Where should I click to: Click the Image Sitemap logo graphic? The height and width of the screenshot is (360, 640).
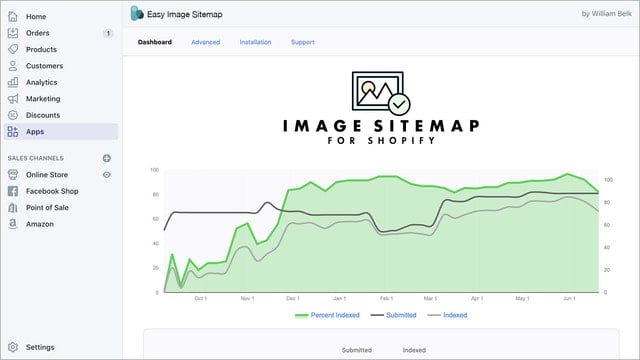pyautogui.click(x=381, y=108)
